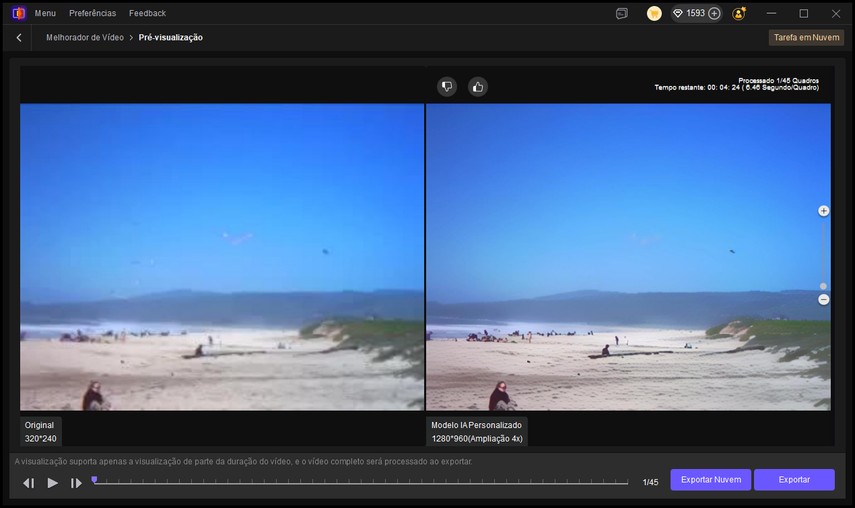Screen dimensions: 855x508
Task: Click the enhanced video preview
Action: tap(628, 257)
